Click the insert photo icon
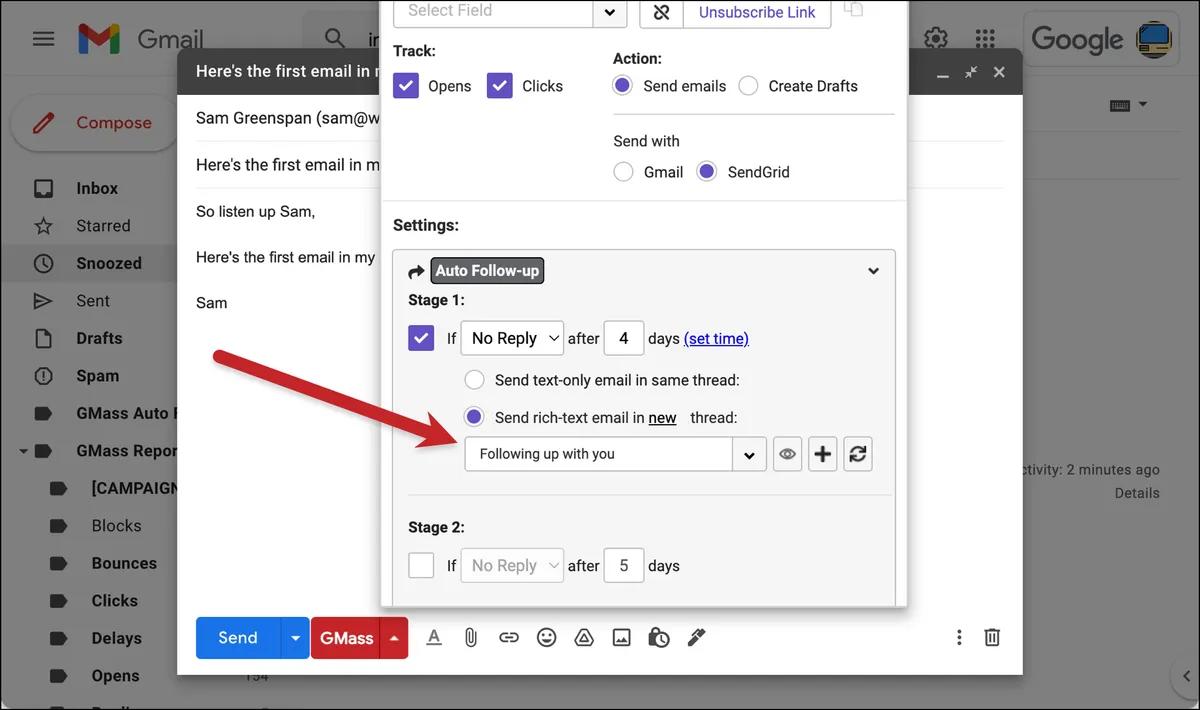The height and width of the screenshot is (710, 1200). [x=621, y=637]
